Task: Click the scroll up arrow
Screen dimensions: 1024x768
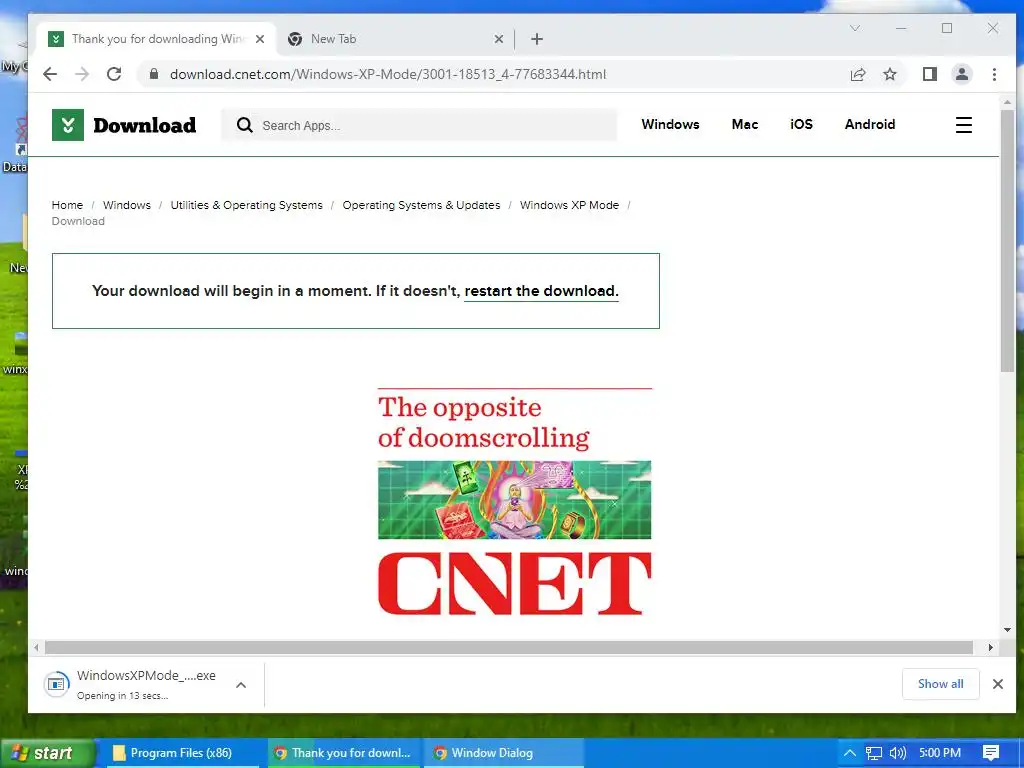Action: click(1007, 102)
